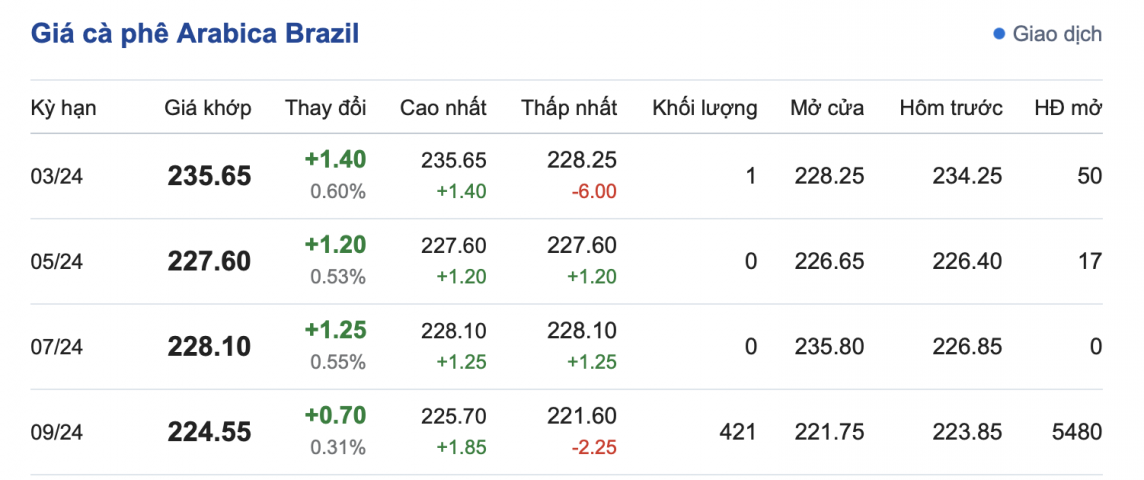Image resolution: width=1144 pixels, height=480 pixels.
Task: Click the Giá khớp column header
Action: pos(208,108)
